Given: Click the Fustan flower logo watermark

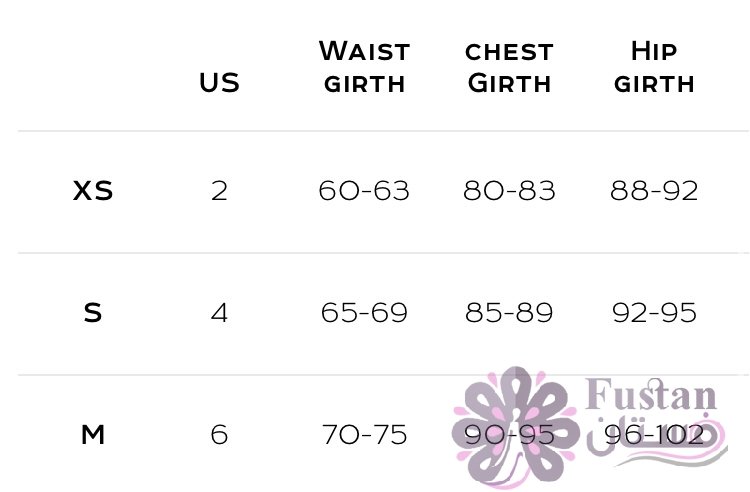Looking at the screenshot, I should pyautogui.click(x=515, y=427).
